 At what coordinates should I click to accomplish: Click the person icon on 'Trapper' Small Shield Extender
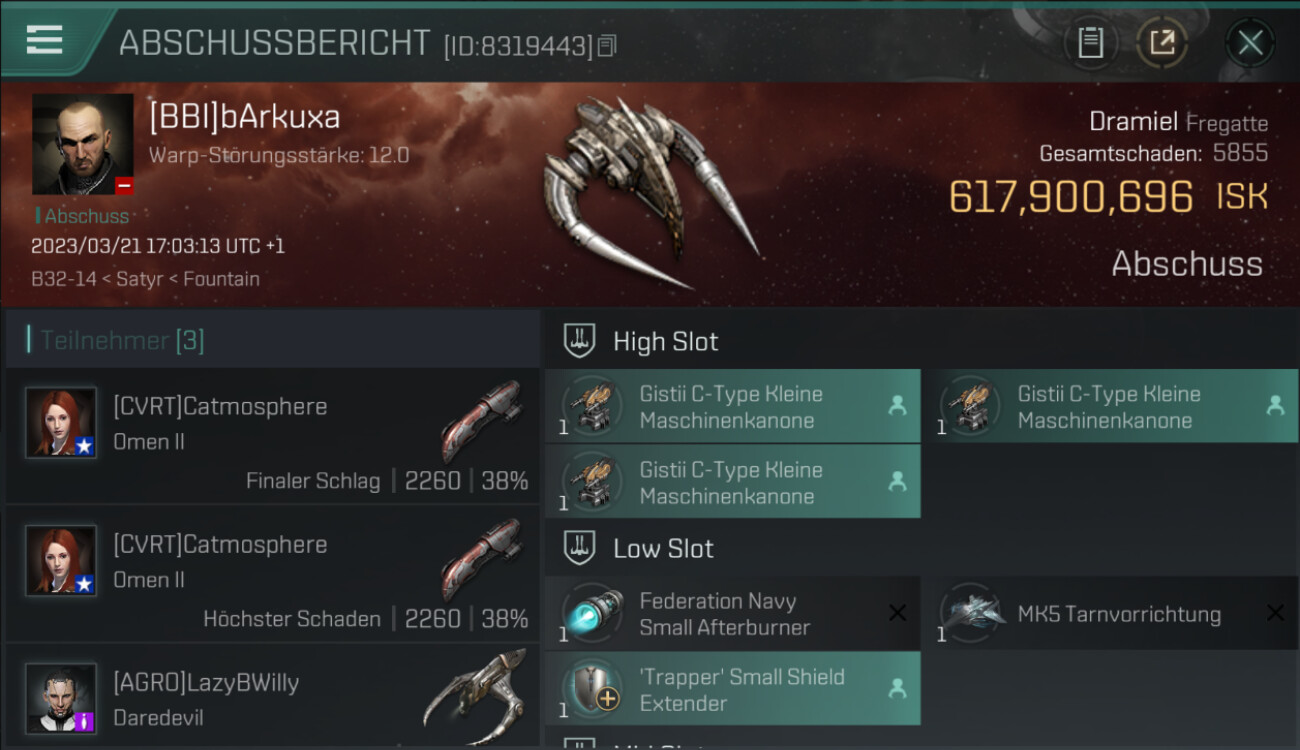point(897,689)
